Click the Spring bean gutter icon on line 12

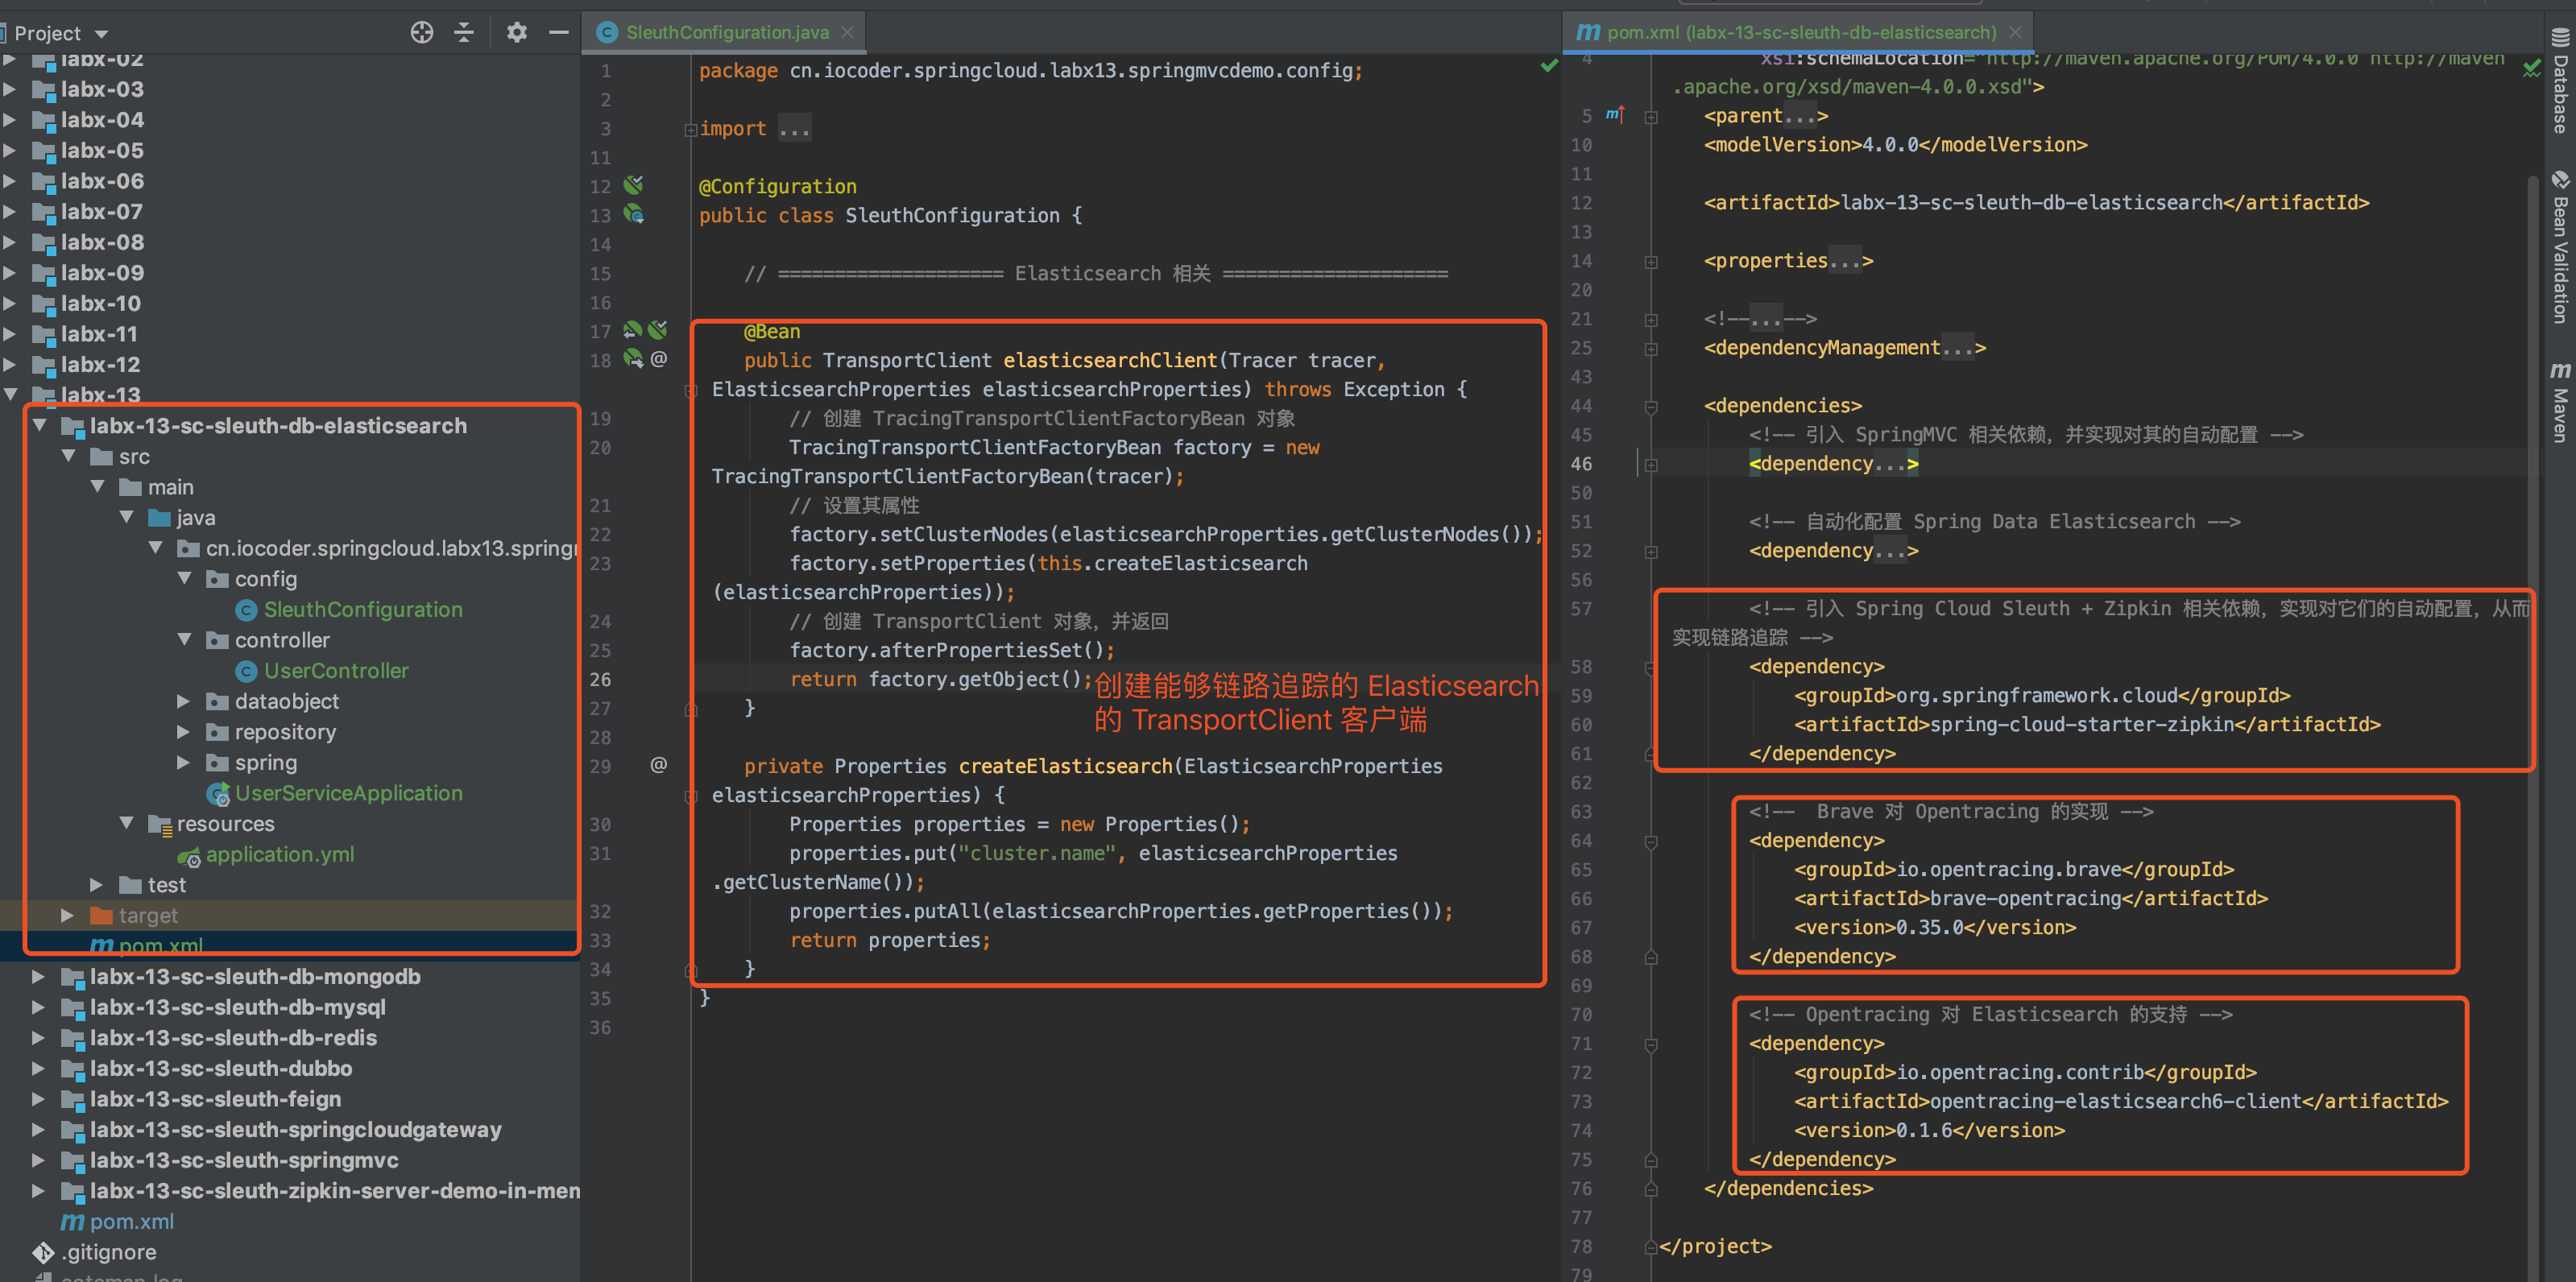coord(633,185)
